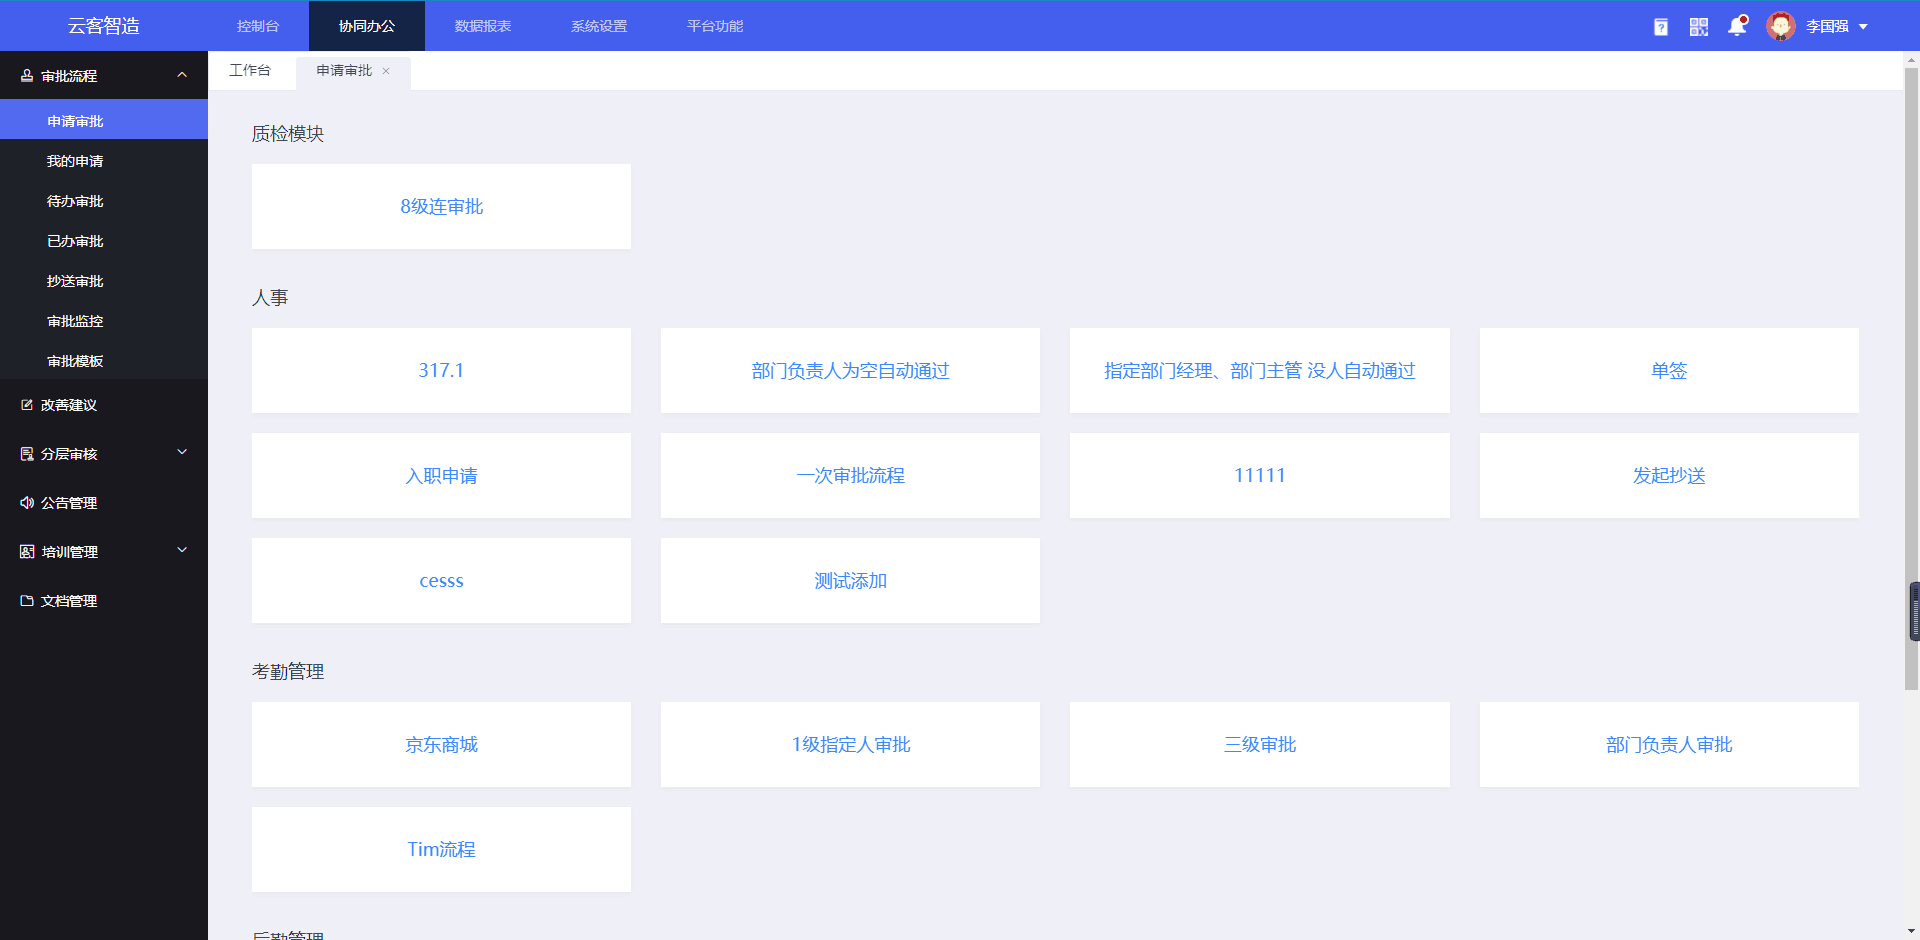Start the 入职申请 approval flow

[441, 476]
